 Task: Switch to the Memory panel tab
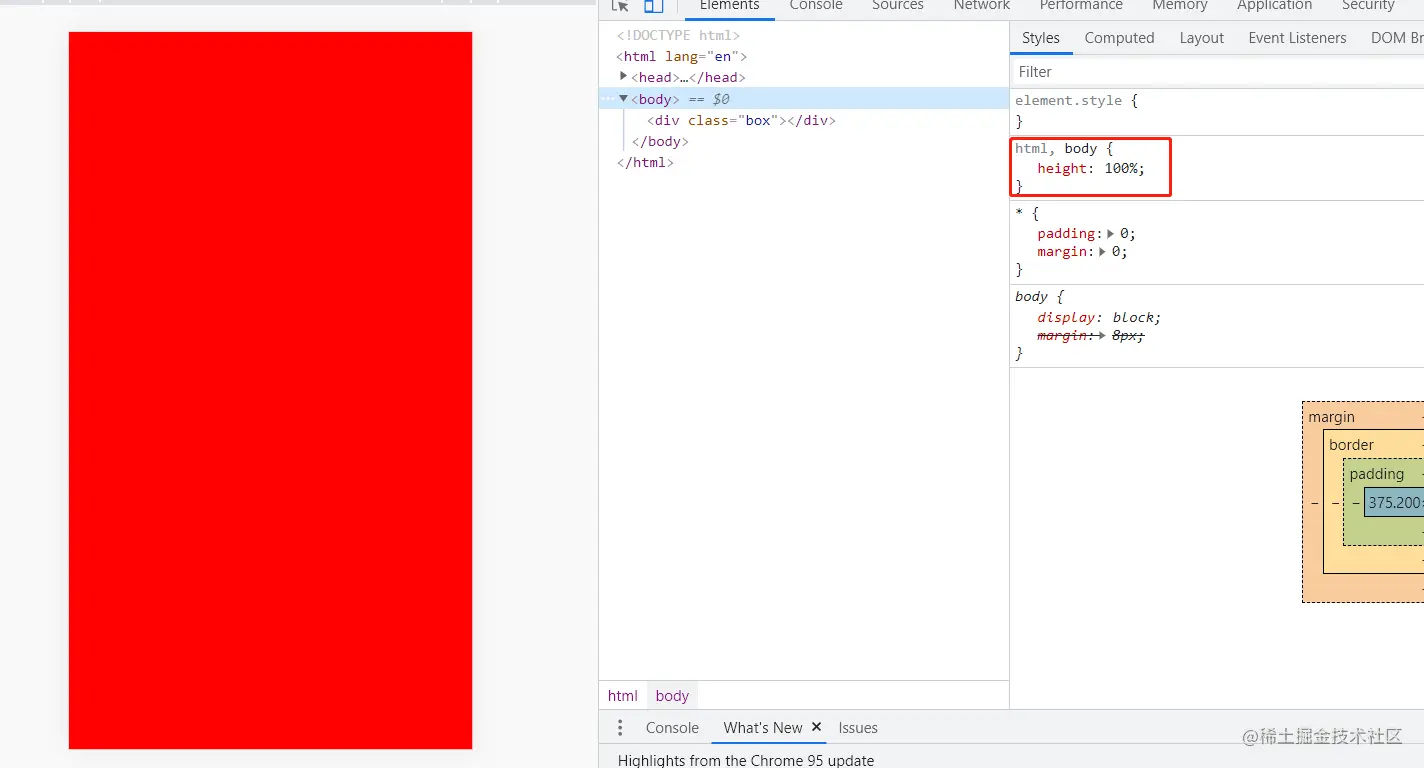tap(1180, 6)
